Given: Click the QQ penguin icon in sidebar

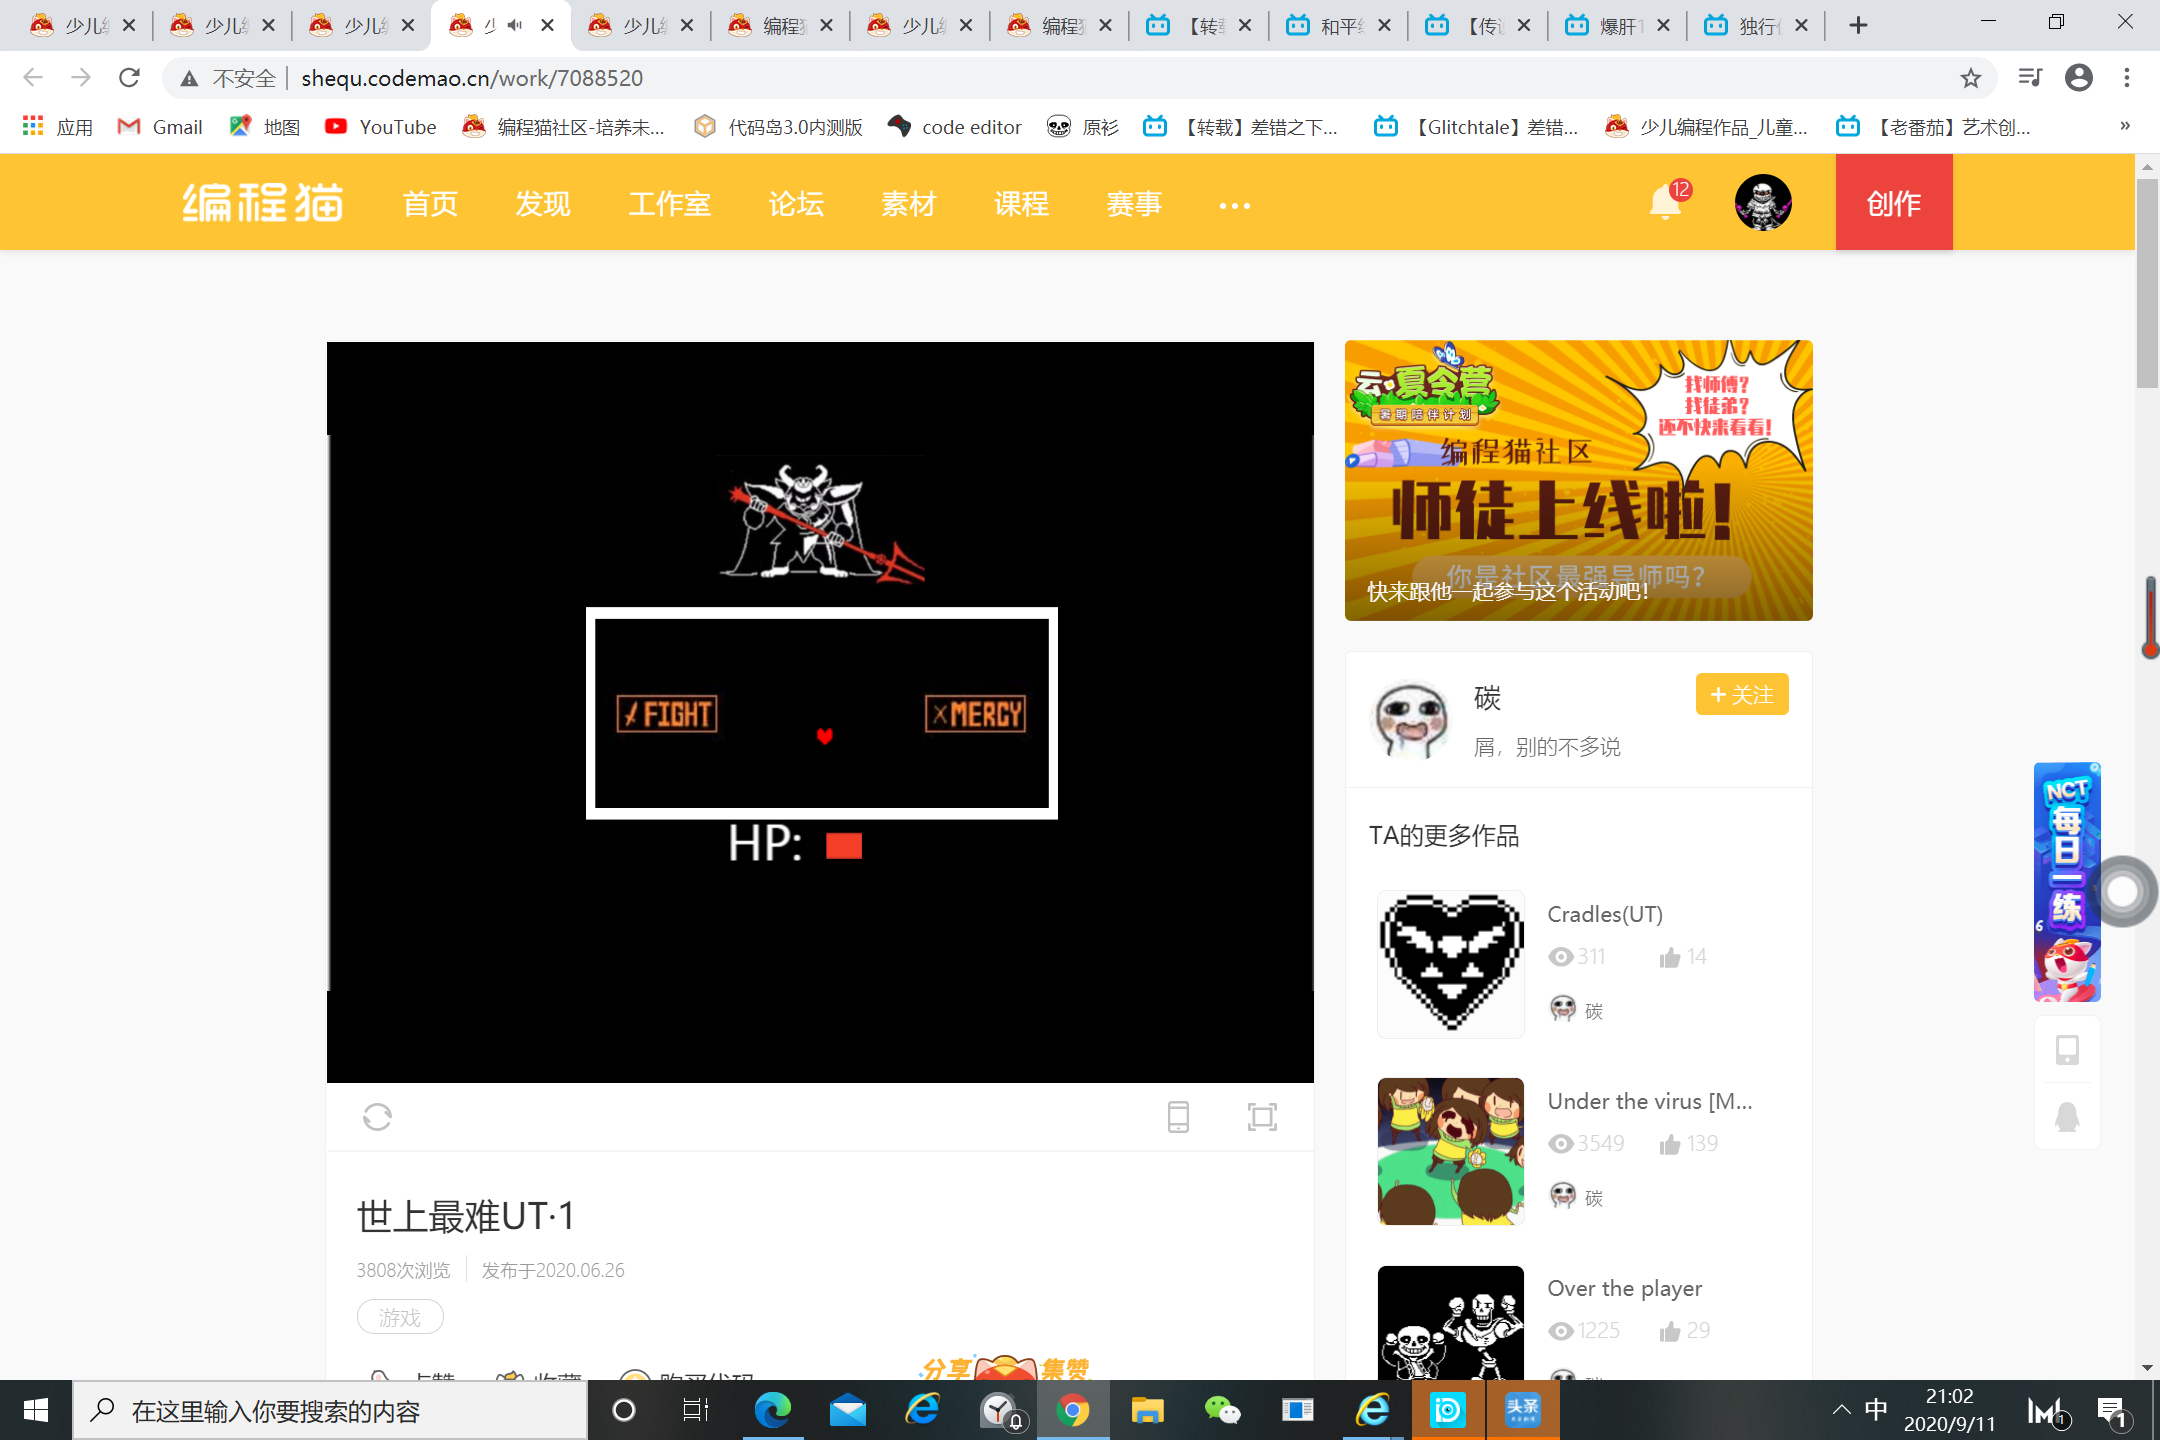Looking at the screenshot, I should pos(2067,1116).
